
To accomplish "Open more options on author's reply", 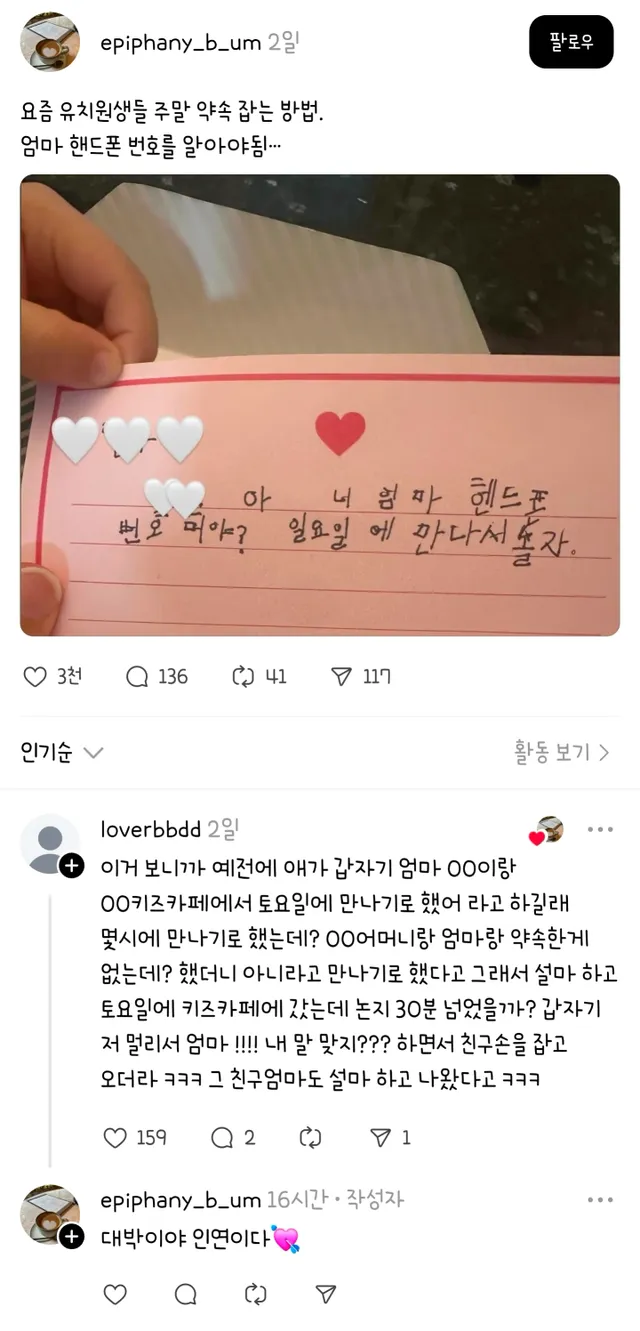I will pyautogui.click(x=600, y=1199).
